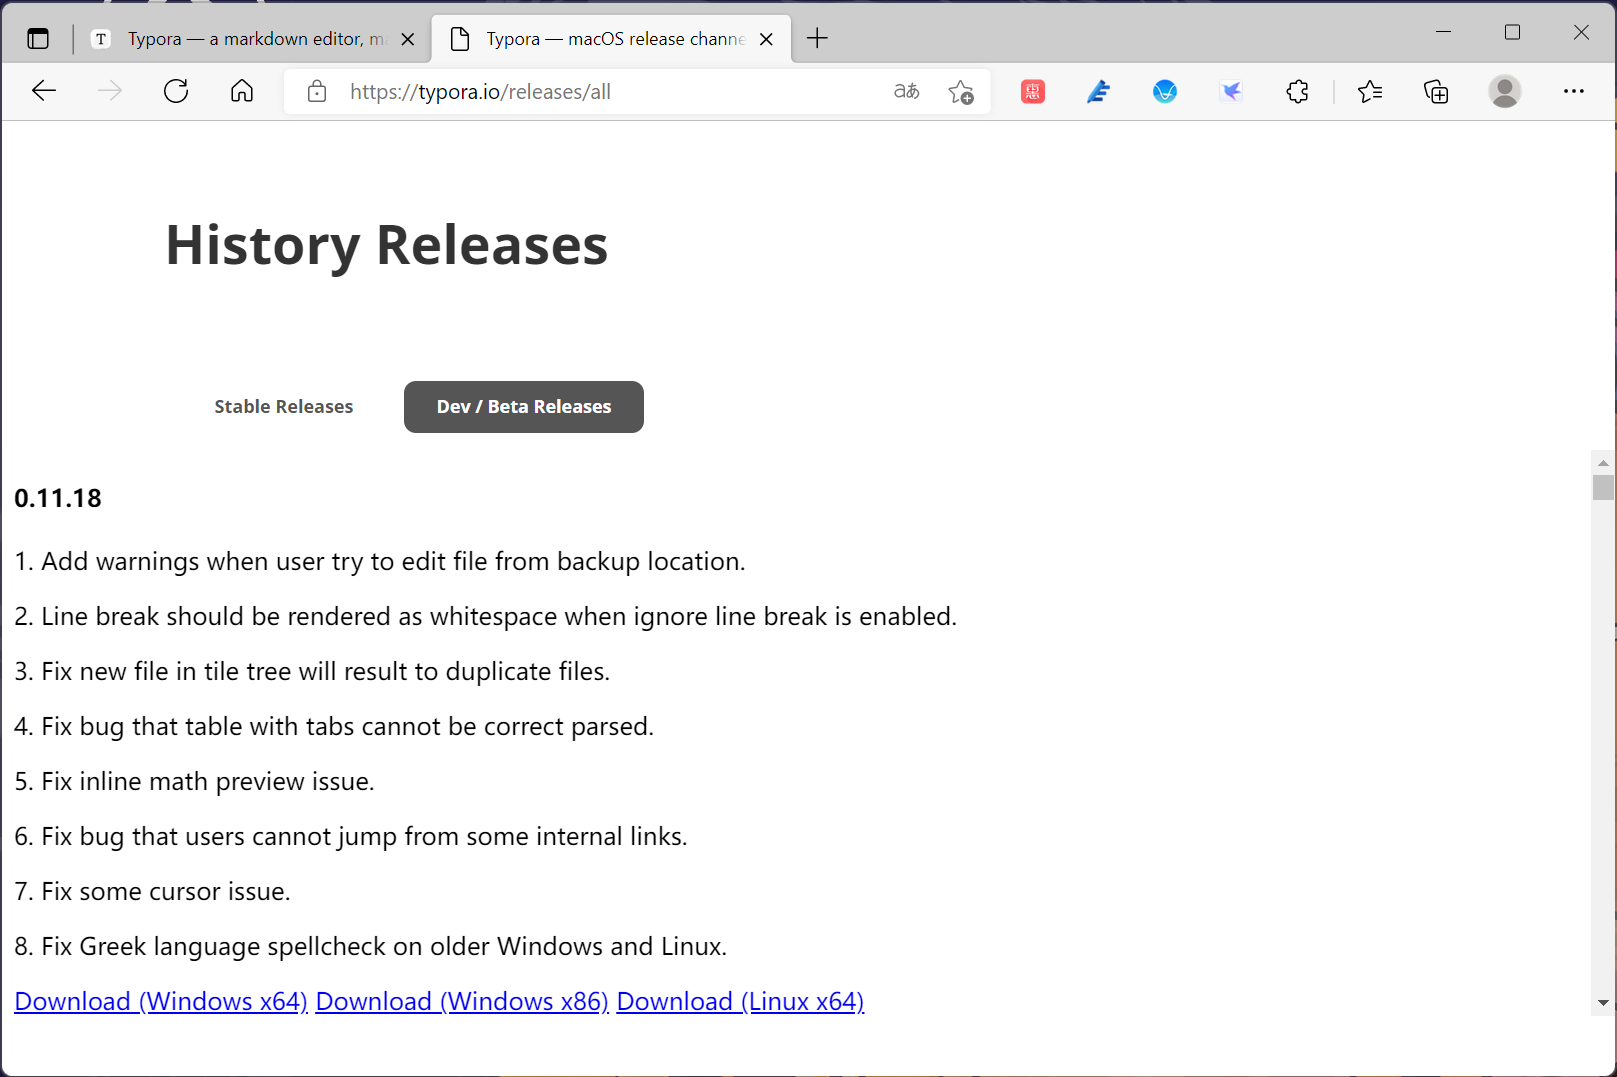Open the blue circle checkmark extension
The image size is (1617, 1077).
tap(1165, 92)
